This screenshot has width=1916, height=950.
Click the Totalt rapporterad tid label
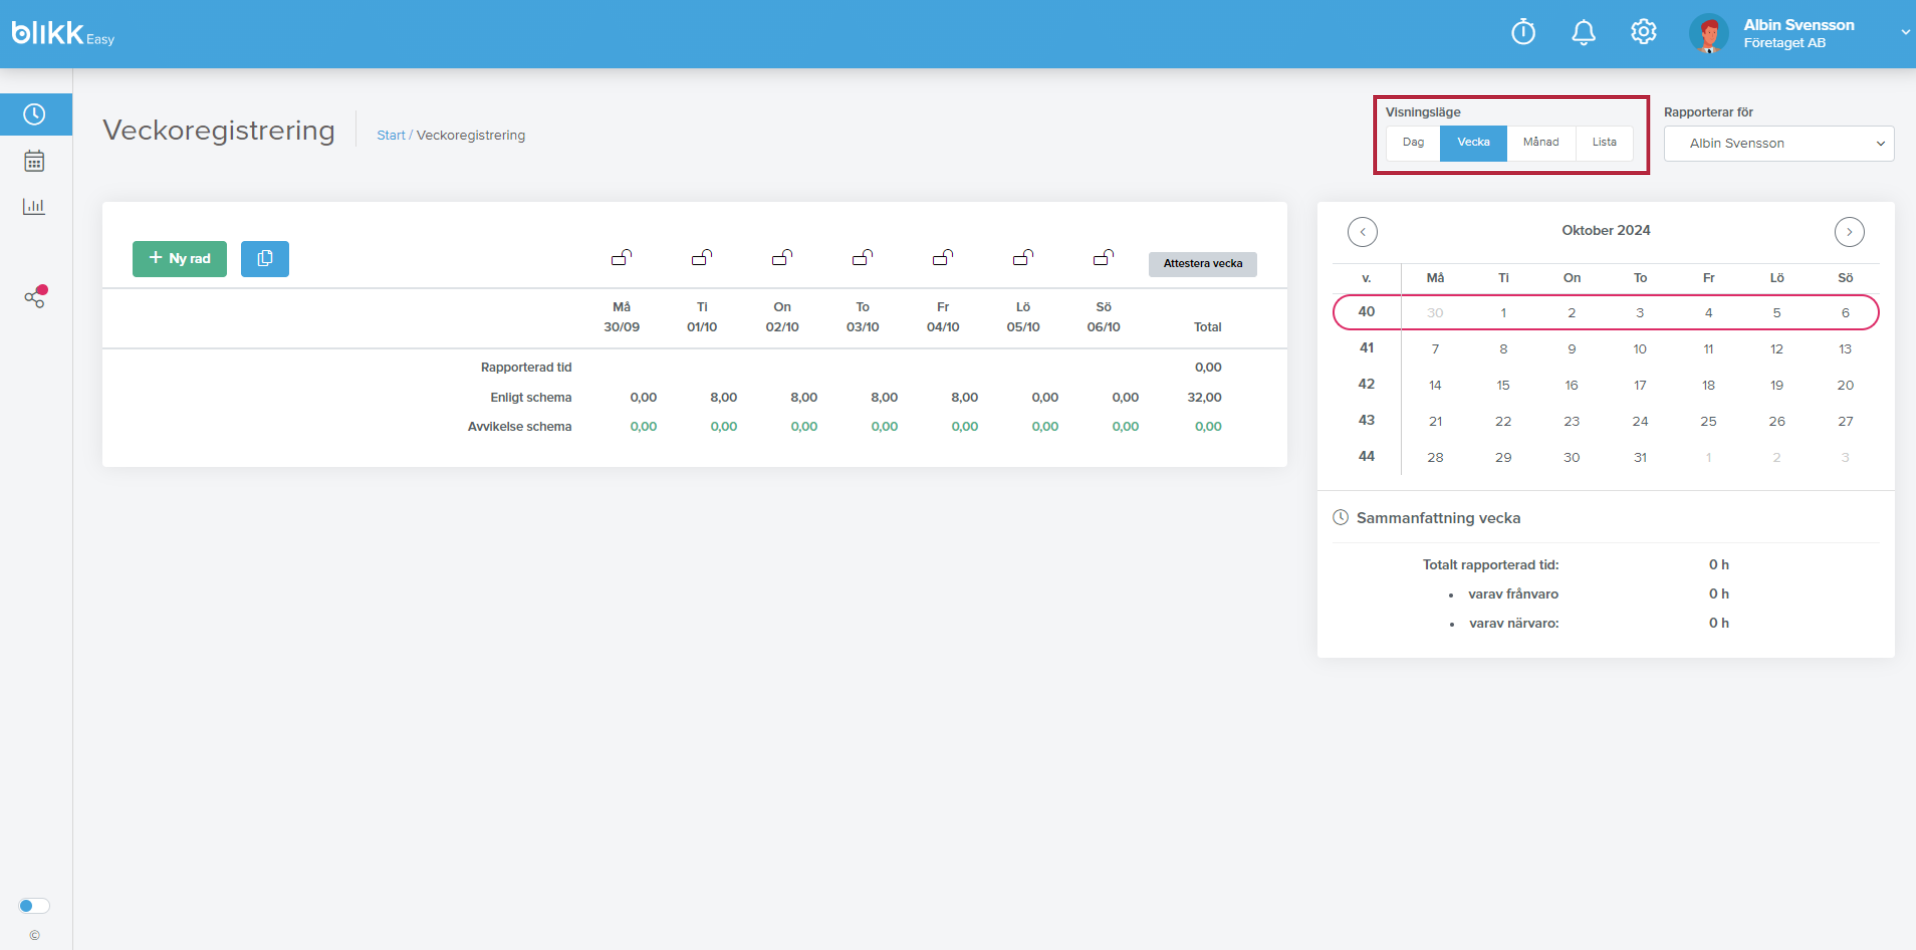1491,565
